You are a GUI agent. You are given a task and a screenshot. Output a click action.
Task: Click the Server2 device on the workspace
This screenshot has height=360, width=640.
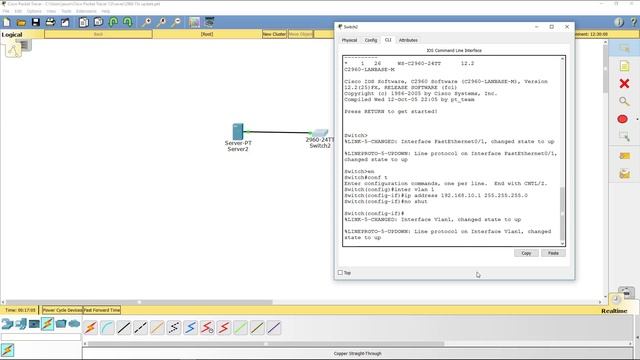coord(238,132)
